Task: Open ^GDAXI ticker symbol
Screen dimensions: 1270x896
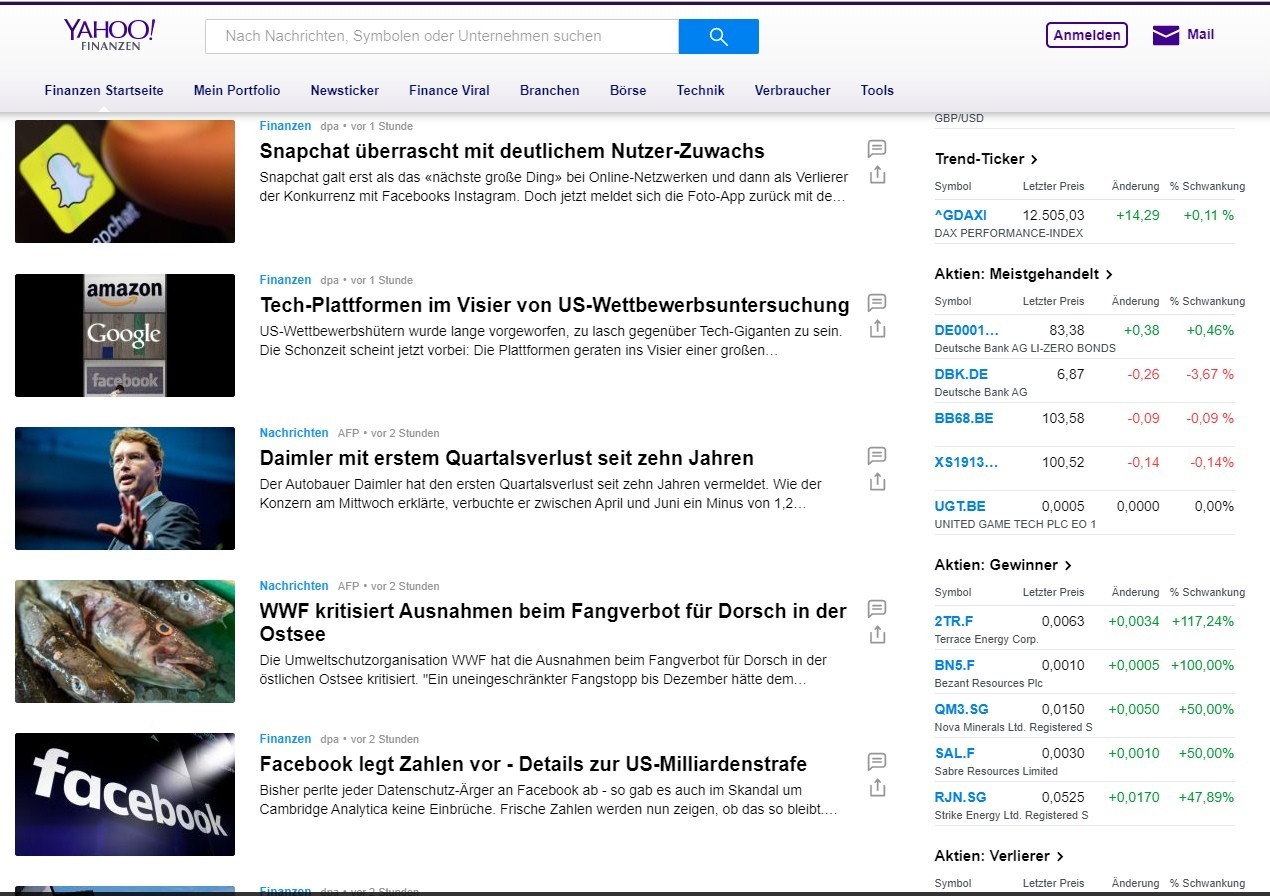Action: [960, 215]
